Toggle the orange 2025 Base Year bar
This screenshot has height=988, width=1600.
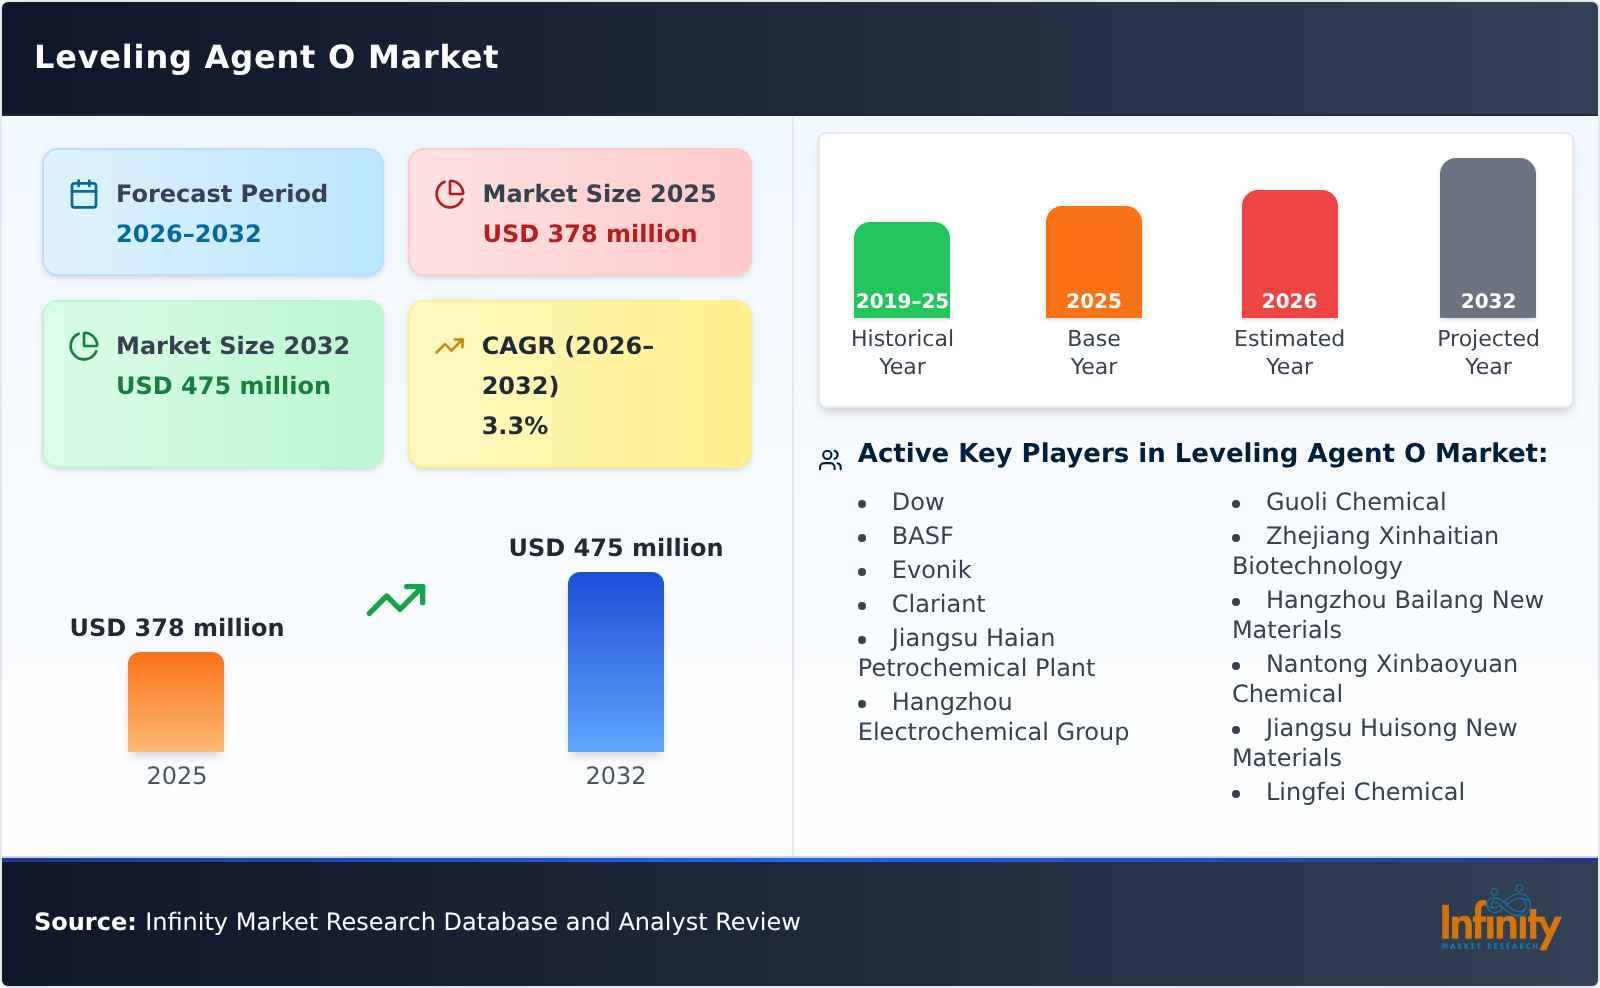(1093, 262)
